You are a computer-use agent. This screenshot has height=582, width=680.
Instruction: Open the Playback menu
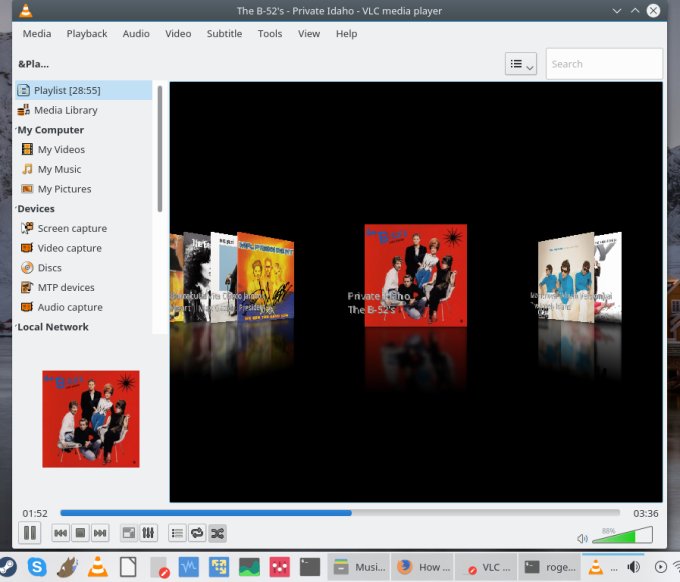(87, 33)
